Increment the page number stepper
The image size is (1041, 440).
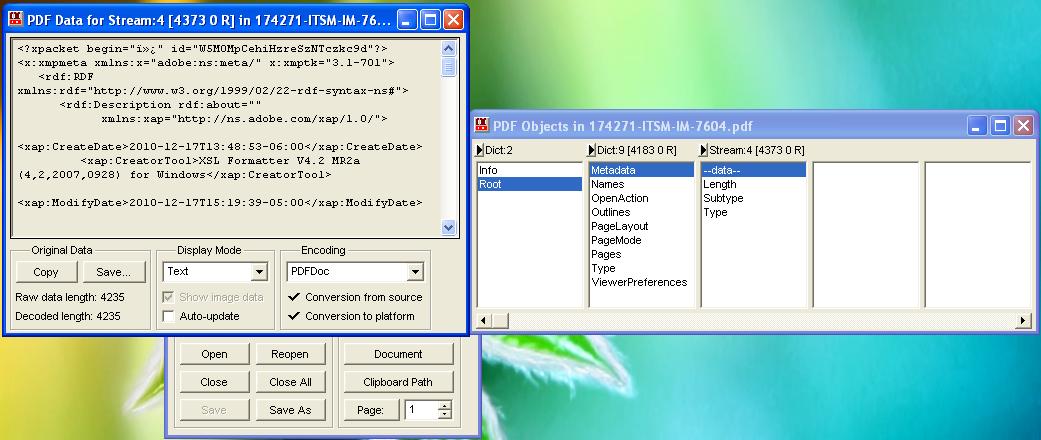click(x=445, y=405)
